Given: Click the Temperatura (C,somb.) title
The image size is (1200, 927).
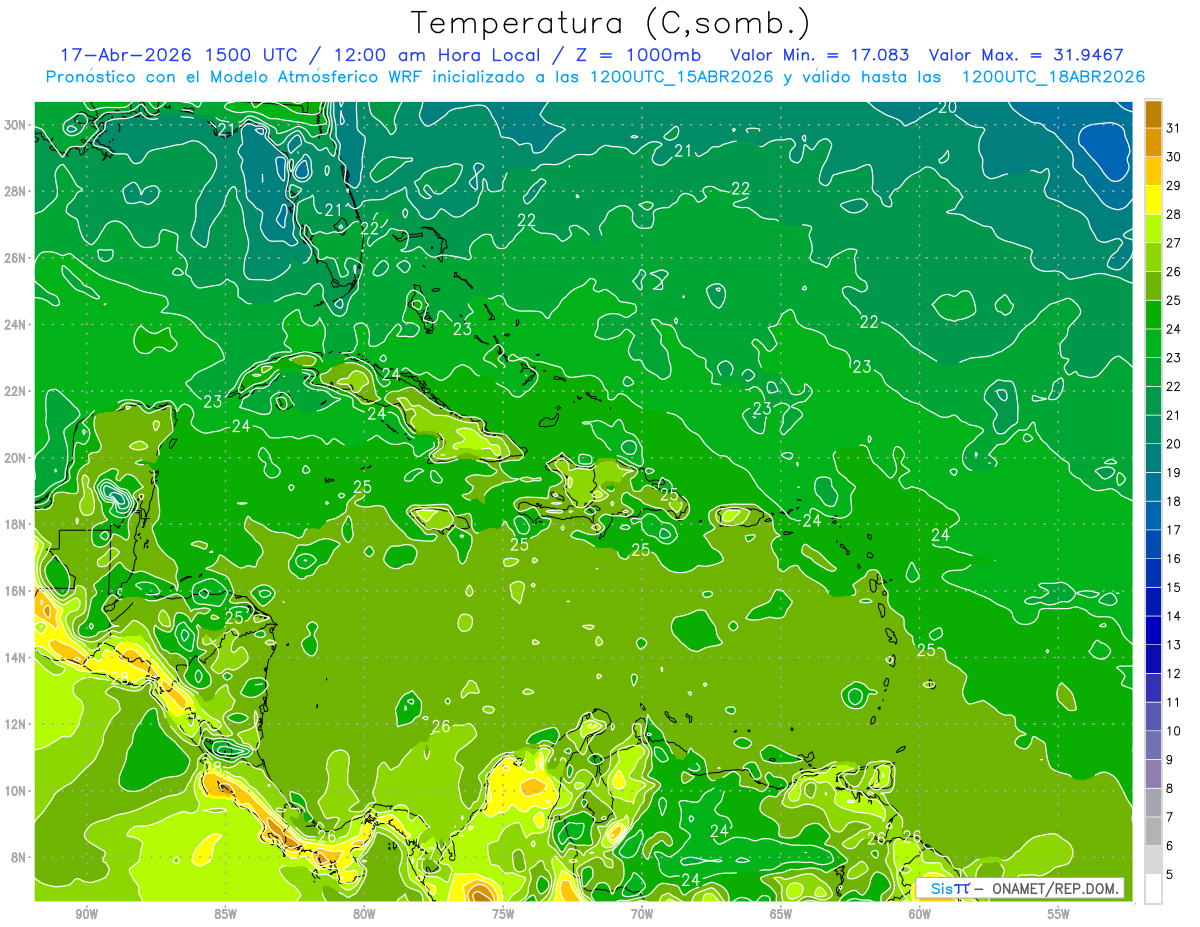Looking at the screenshot, I should (611, 22).
